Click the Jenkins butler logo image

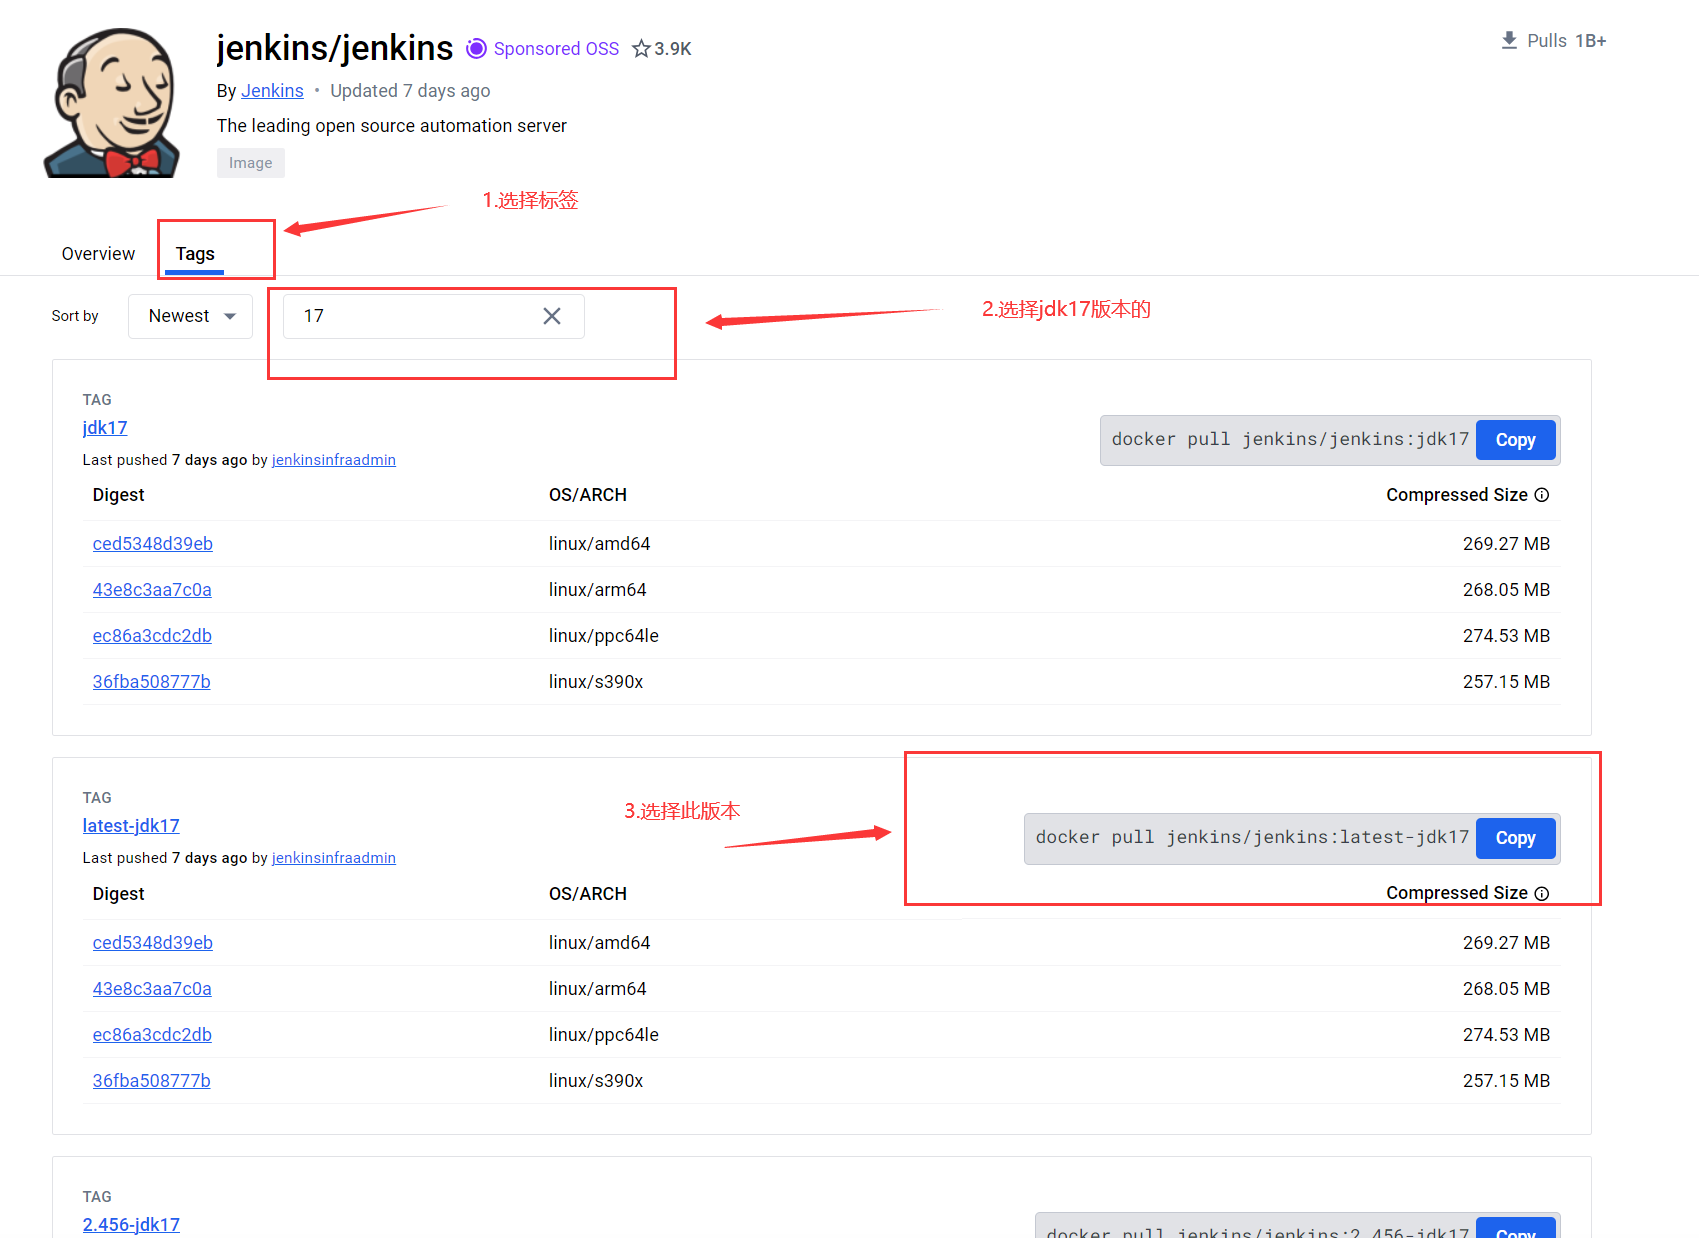coord(112,103)
